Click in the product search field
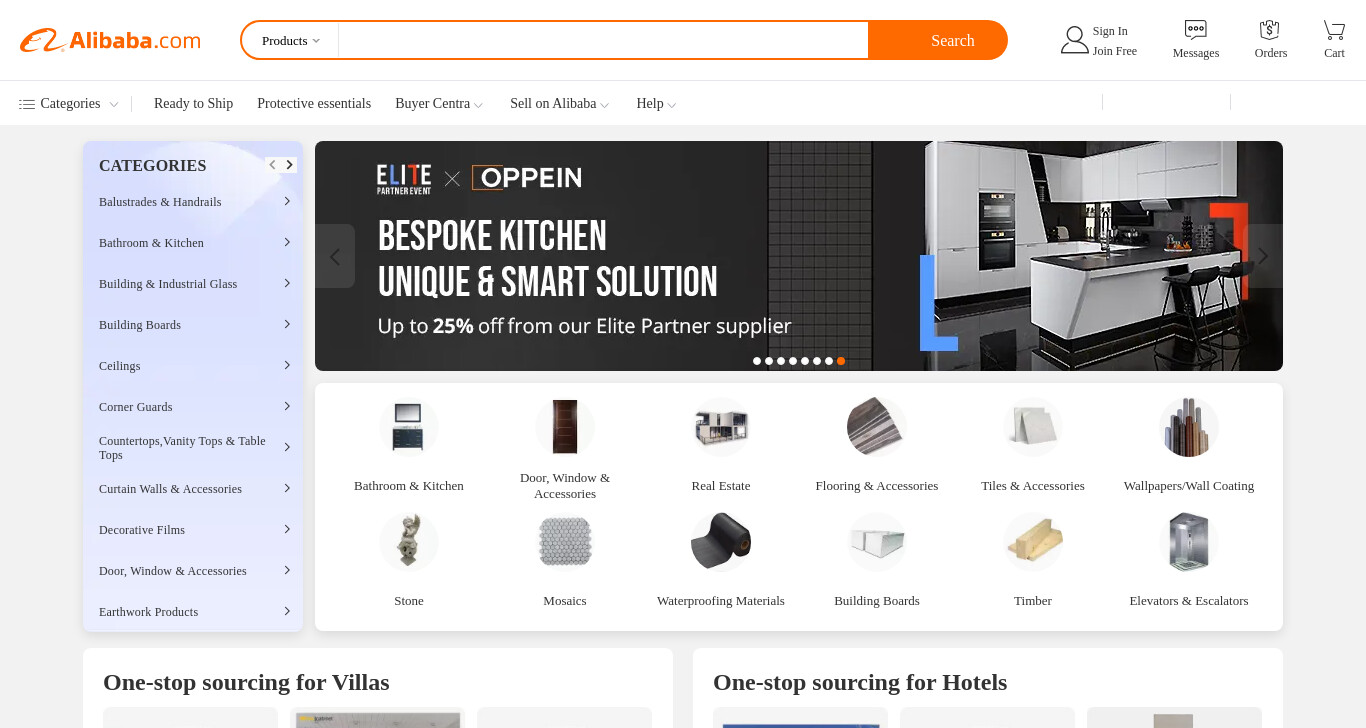This screenshot has height=728, width=1366. pyautogui.click(x=603, y=41)
